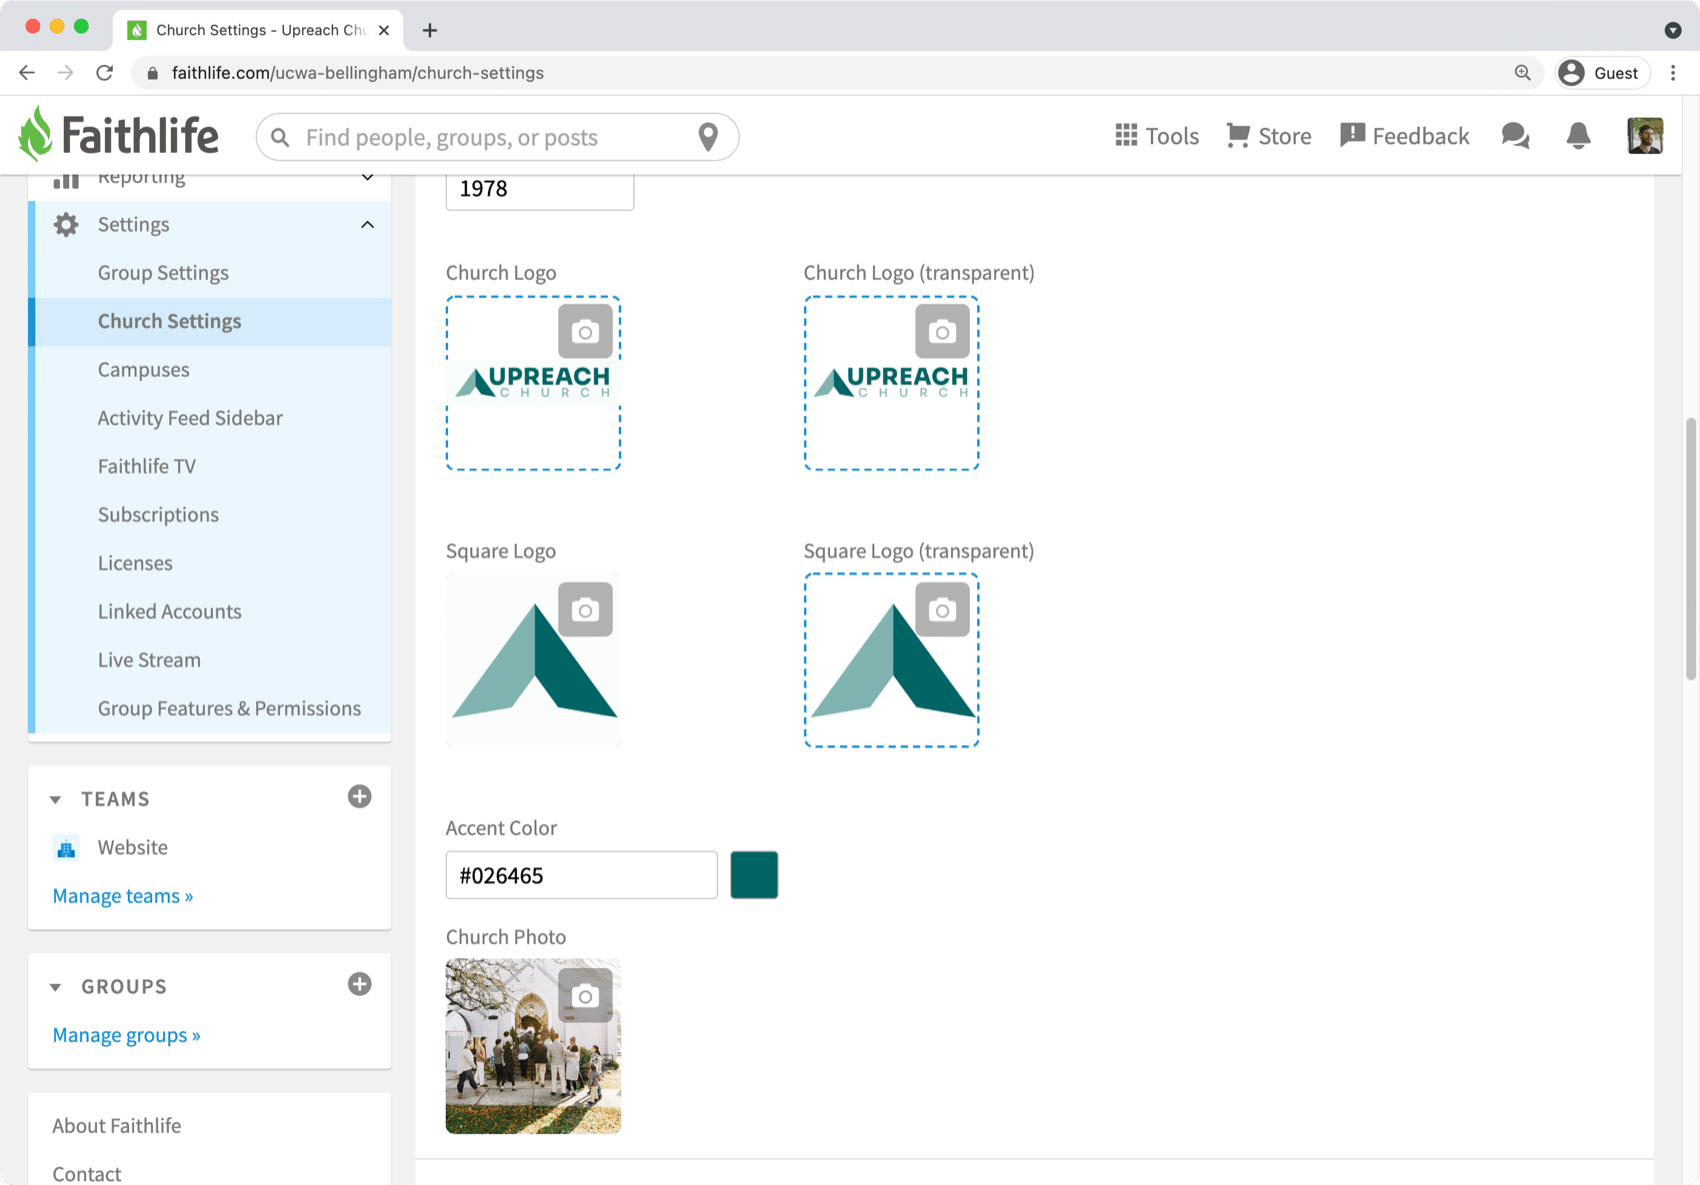Click the Settings gear icon in sidebar

[x=66, y=225]
